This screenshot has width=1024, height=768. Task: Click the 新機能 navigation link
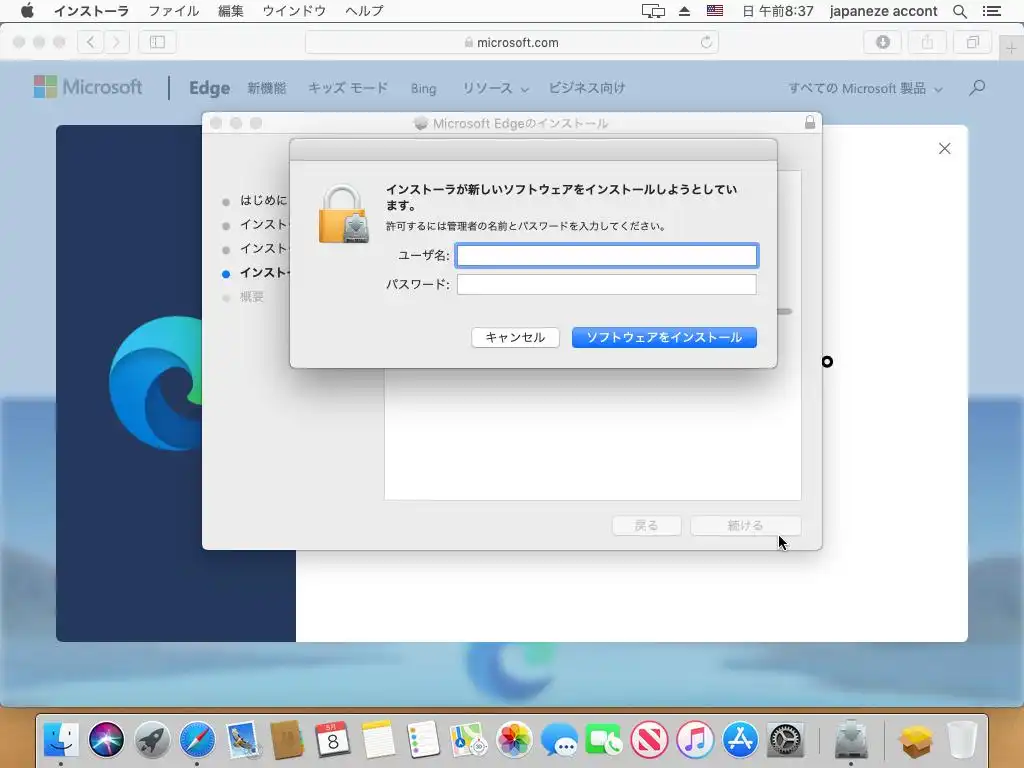pyautogui.click(x=266, y=88)
